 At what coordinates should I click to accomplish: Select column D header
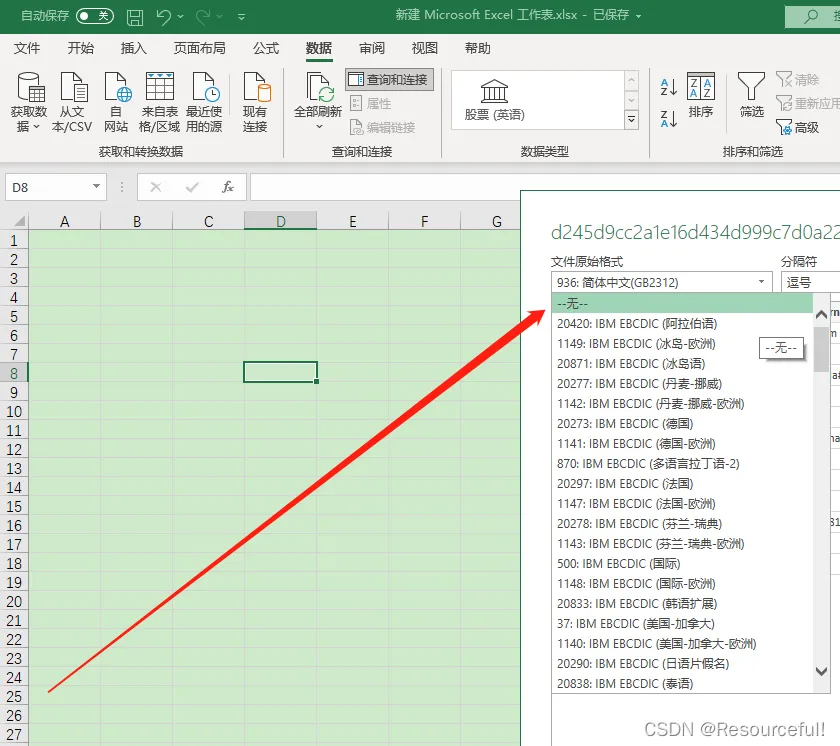[x=281, y=221]
